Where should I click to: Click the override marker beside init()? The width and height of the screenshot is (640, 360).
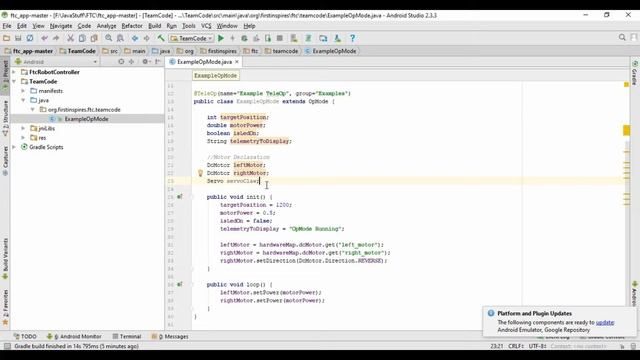coord(180,197)
